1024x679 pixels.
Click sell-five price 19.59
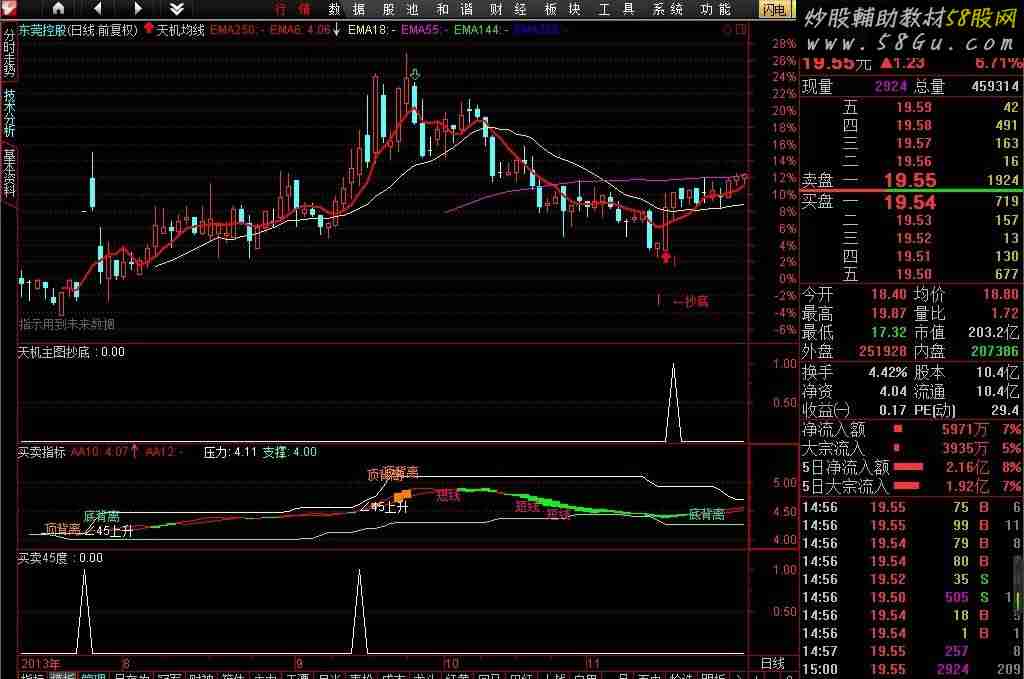pos(914,107)
